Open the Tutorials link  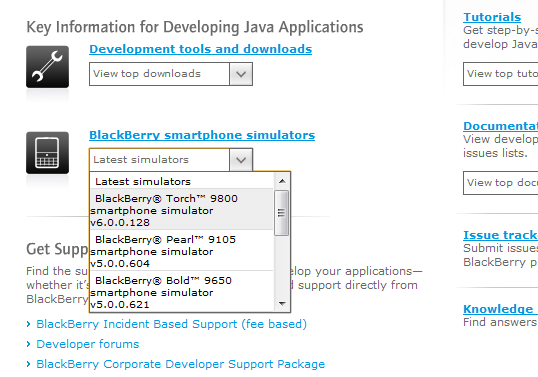click(492, 17)
